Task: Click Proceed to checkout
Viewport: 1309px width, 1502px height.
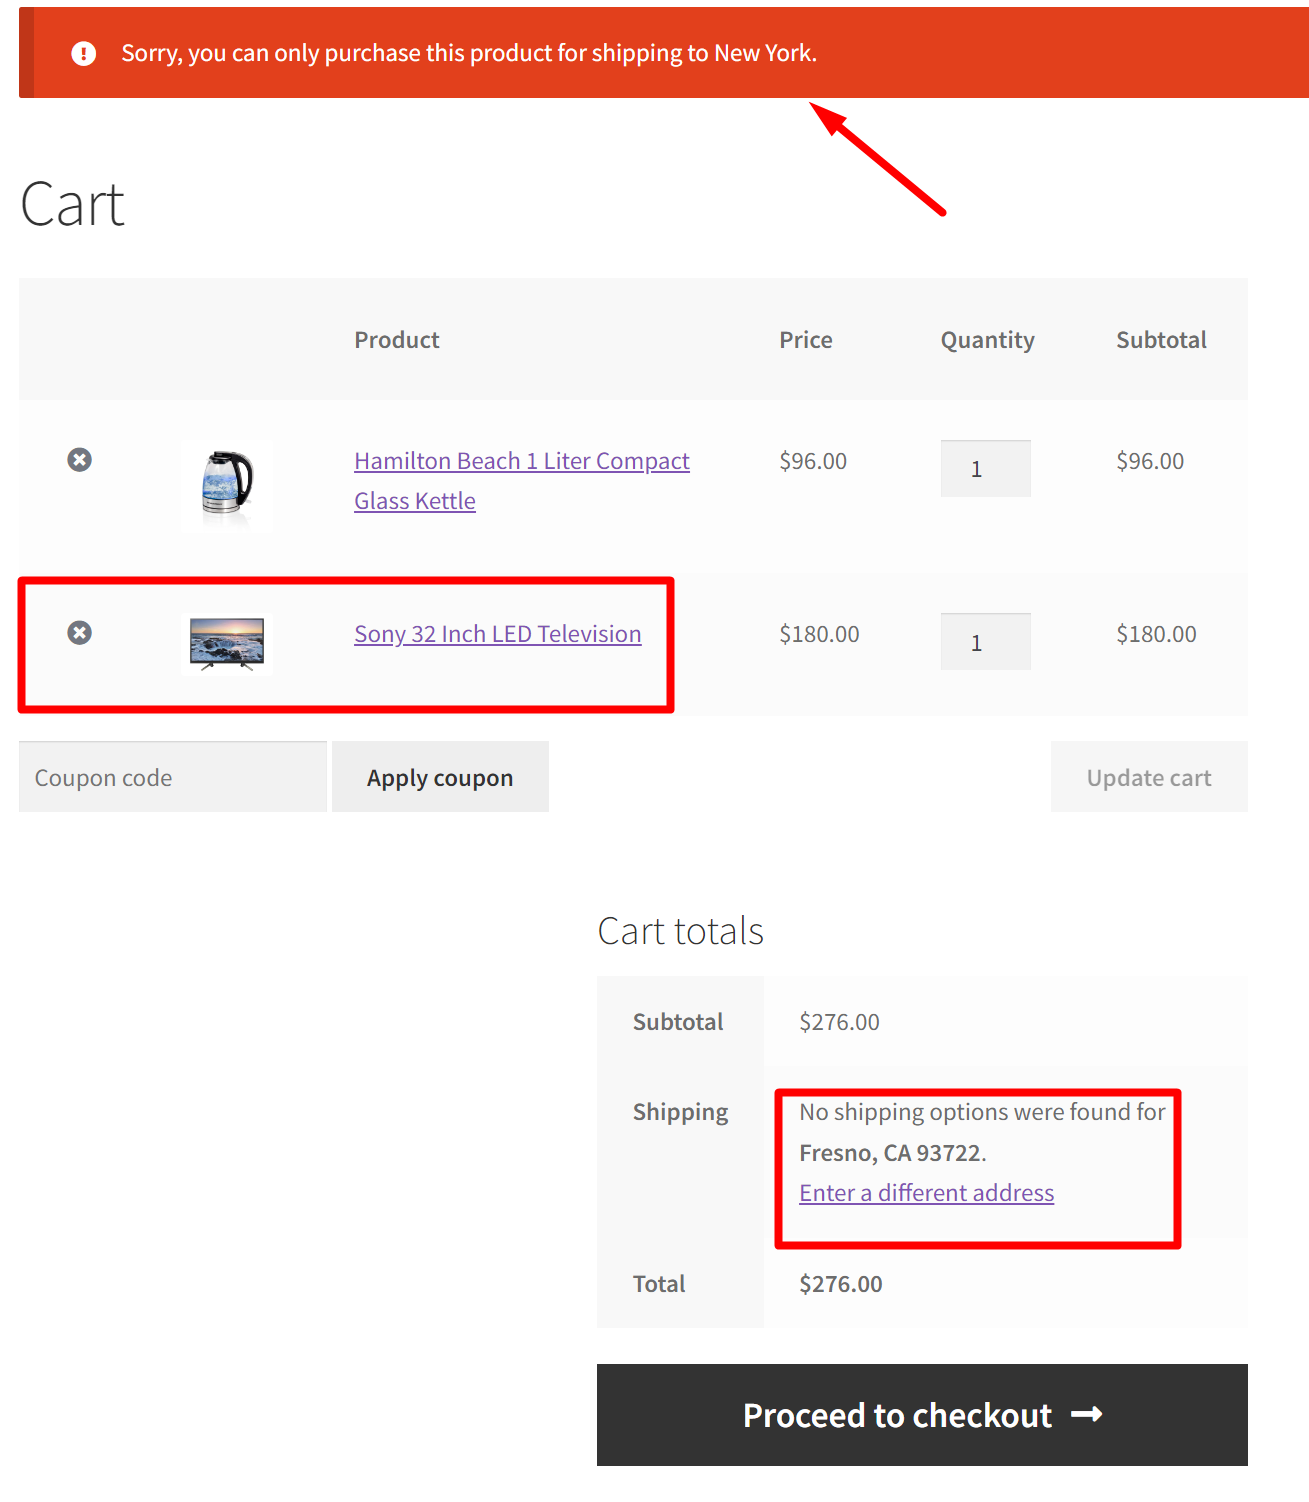Action: coord(920,1414)
